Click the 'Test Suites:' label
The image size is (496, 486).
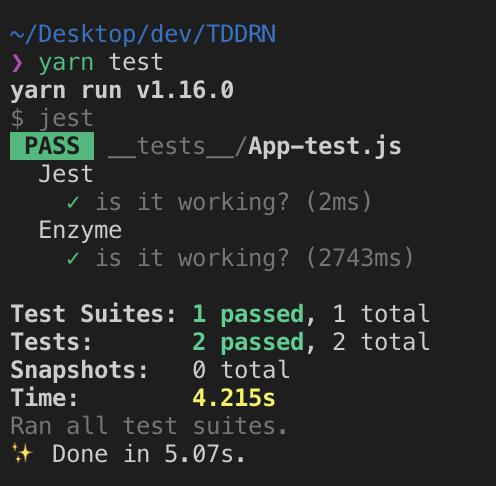point(93,314)
